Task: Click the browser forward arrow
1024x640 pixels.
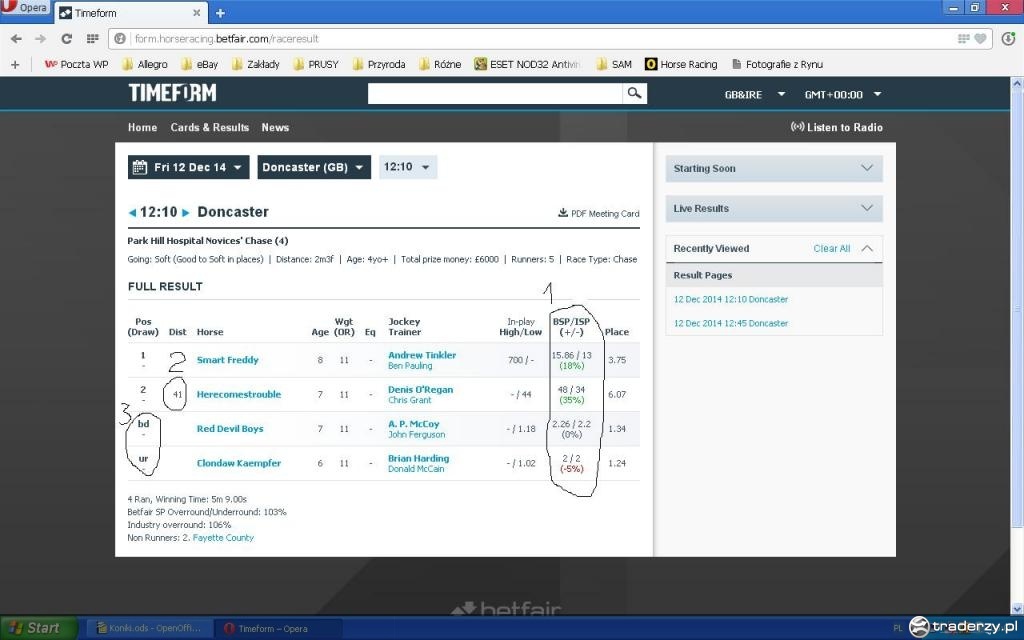Action: tap(40, 39)
